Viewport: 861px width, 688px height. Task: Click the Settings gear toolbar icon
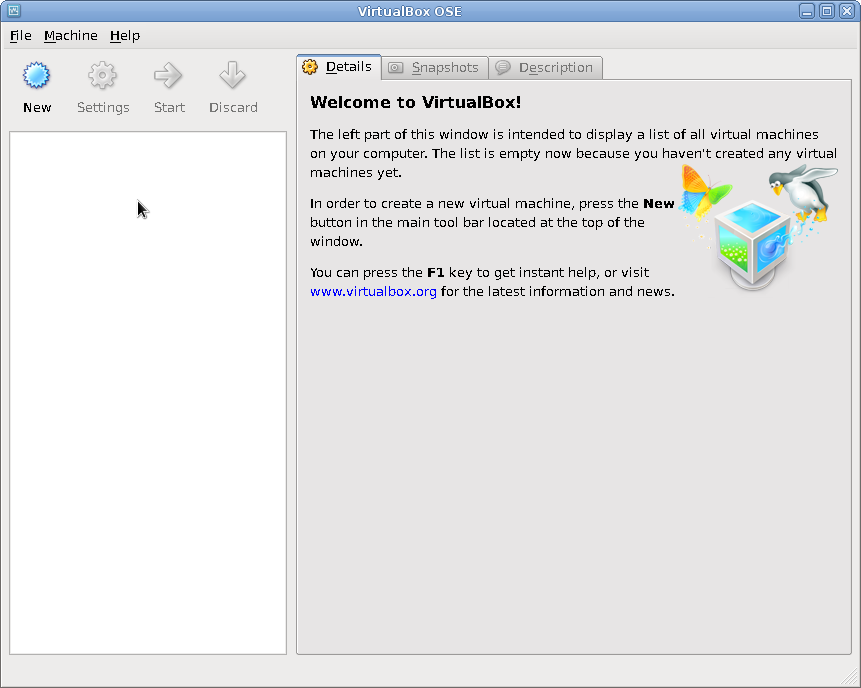(103, 75)
